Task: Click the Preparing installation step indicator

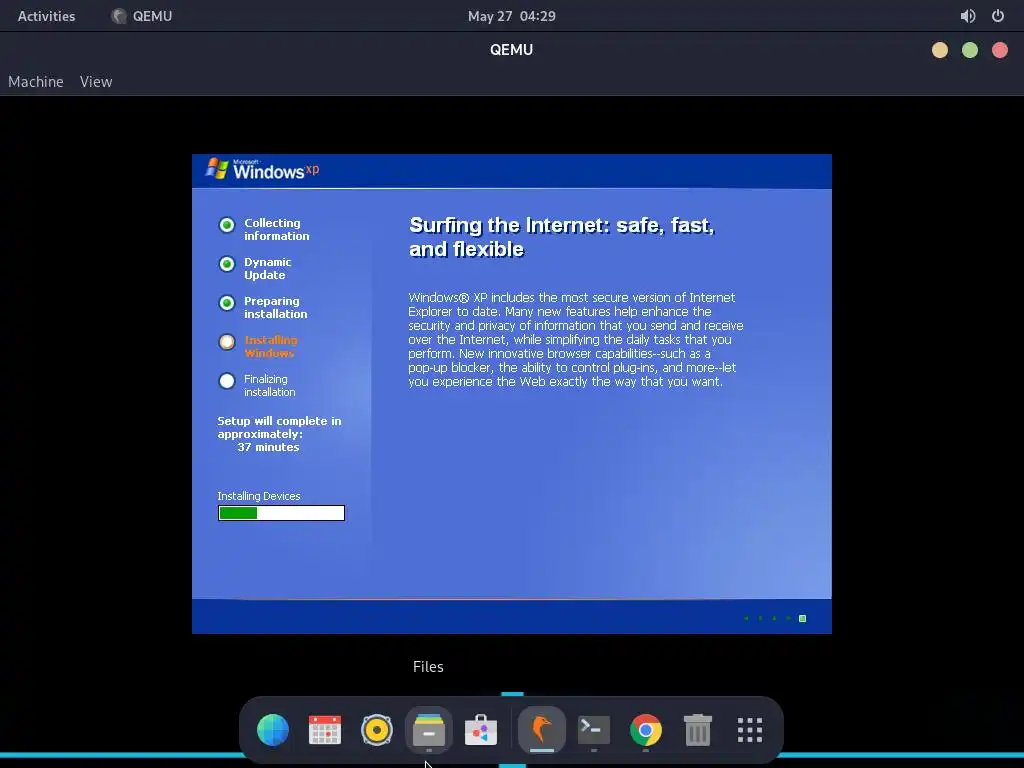Action: point(227,303)
